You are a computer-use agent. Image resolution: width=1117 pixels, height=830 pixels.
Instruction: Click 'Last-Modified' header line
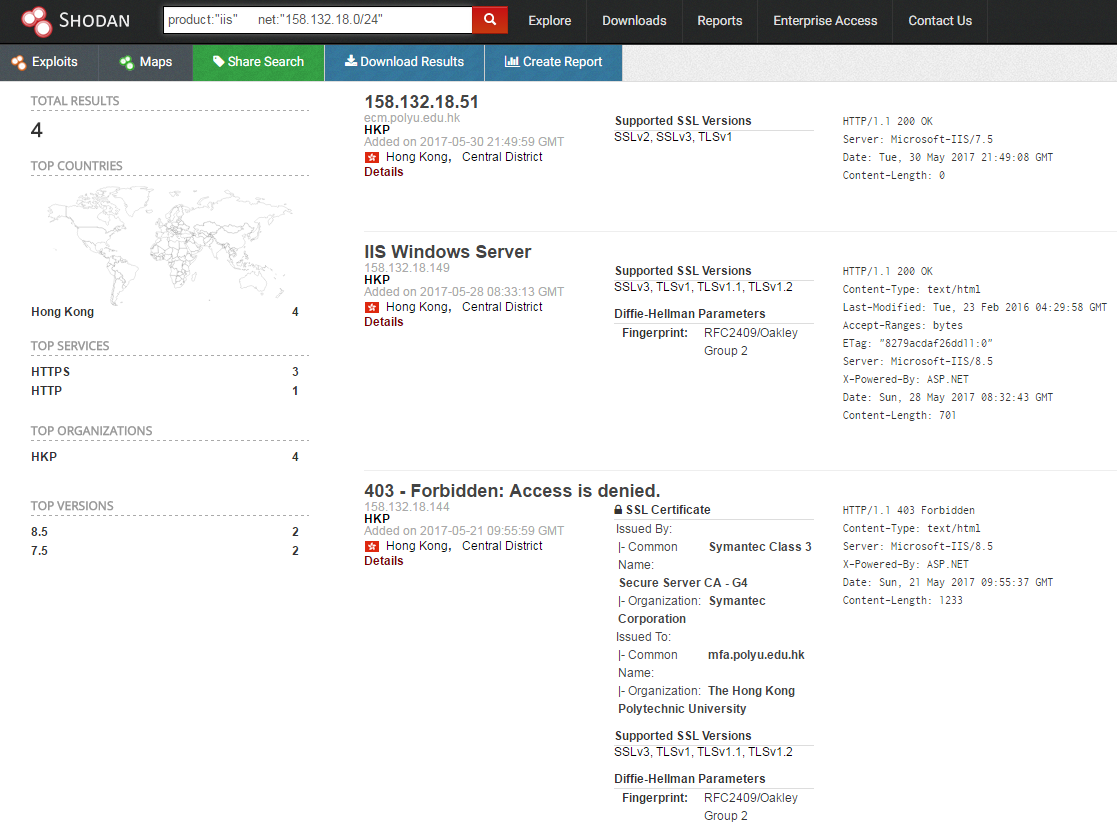975,308
